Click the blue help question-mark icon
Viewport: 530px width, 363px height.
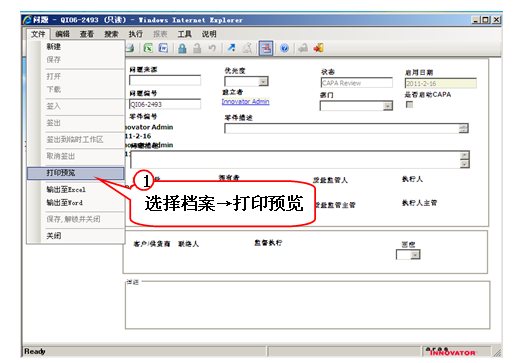pyautogui.click(x=285, y=48)
